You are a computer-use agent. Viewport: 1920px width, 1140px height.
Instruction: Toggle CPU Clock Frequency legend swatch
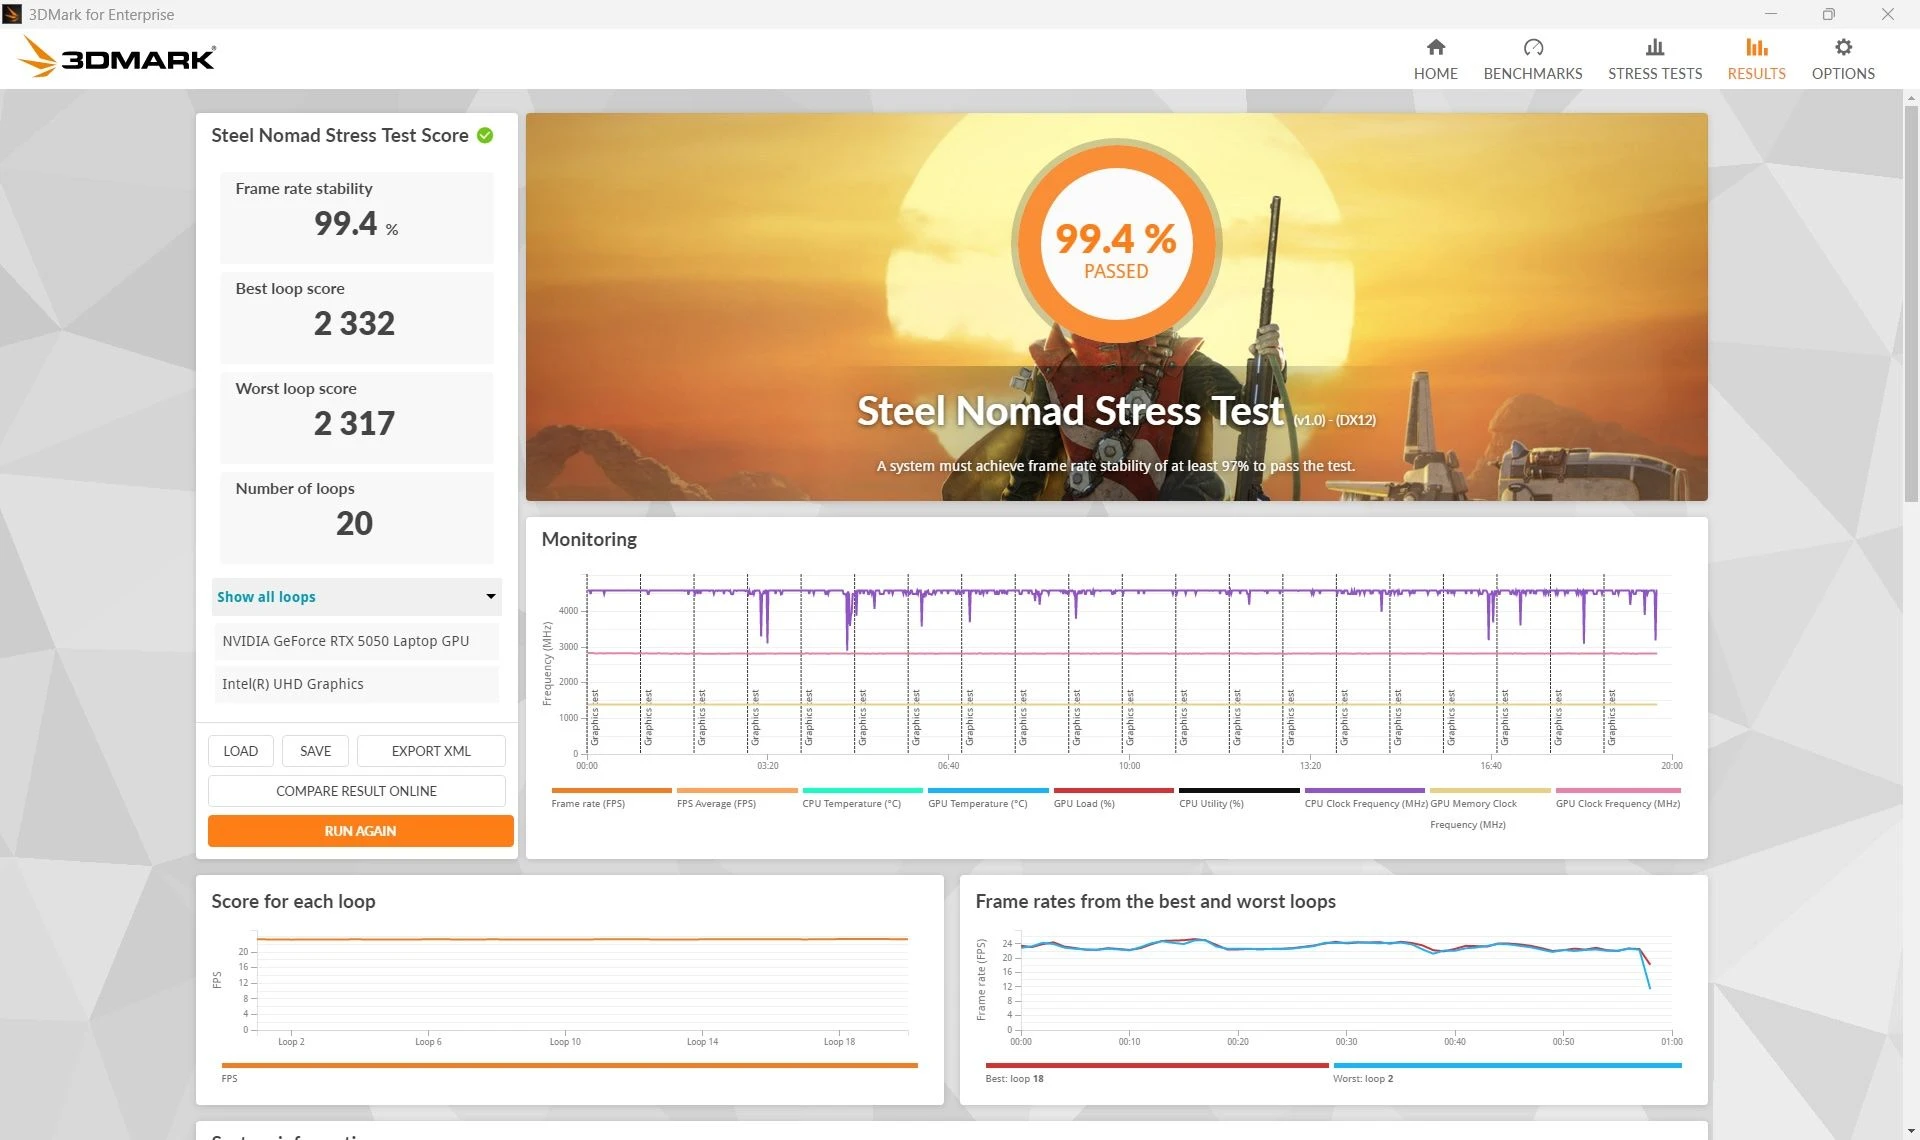[1364, 790]
